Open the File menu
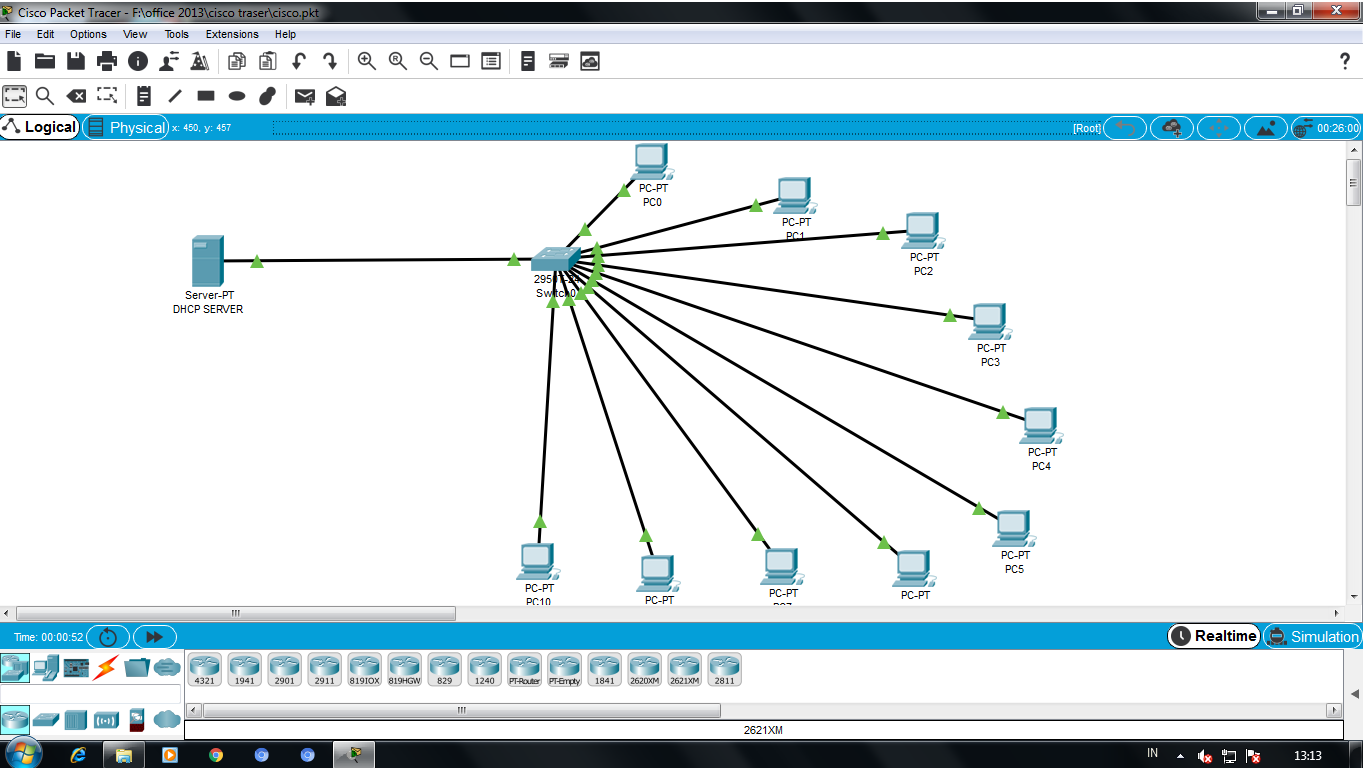The image size is (1366, 768). [13, 34]
